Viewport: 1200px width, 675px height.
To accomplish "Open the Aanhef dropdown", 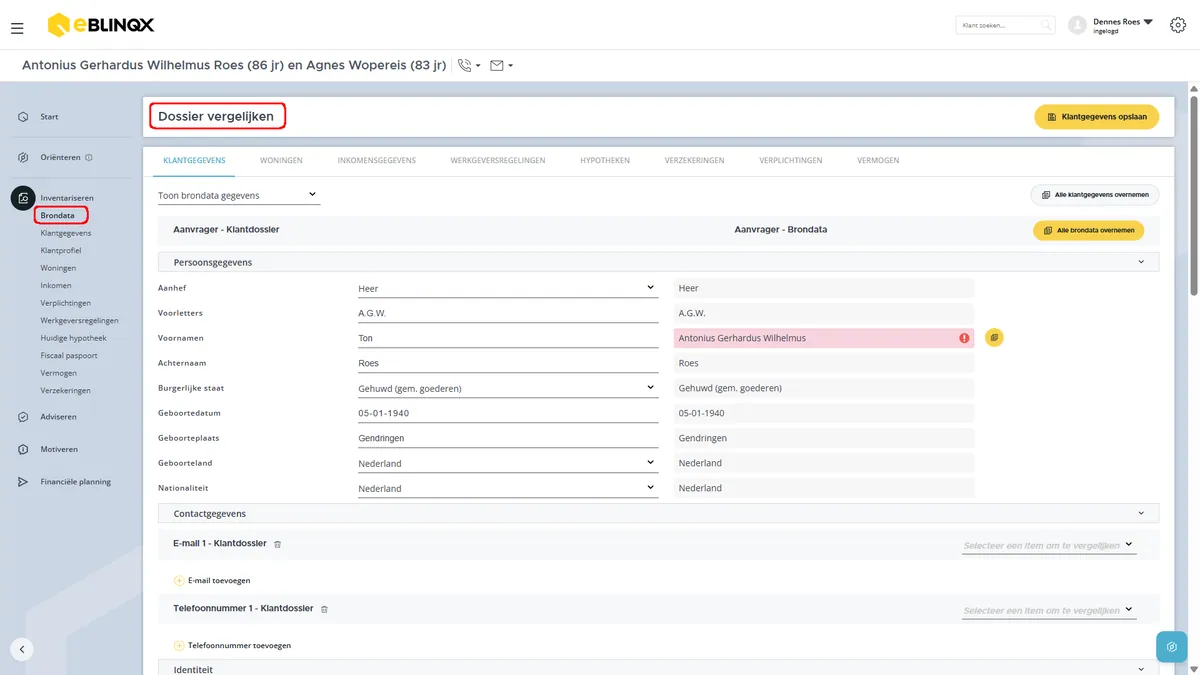I will pos(507,288).
